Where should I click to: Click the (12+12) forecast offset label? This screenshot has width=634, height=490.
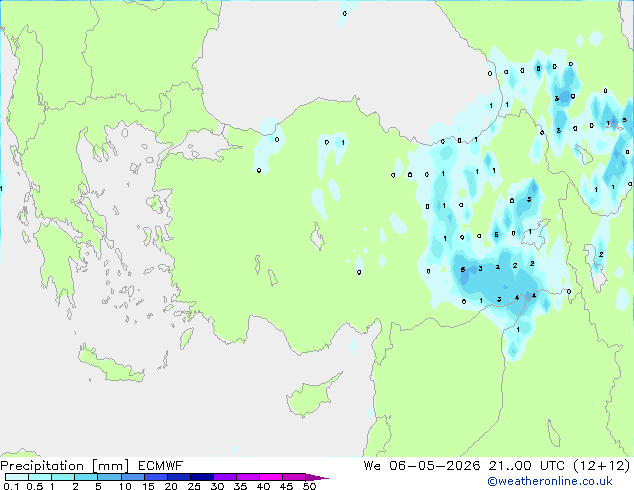pyautogui.click(x=602, y=466)
